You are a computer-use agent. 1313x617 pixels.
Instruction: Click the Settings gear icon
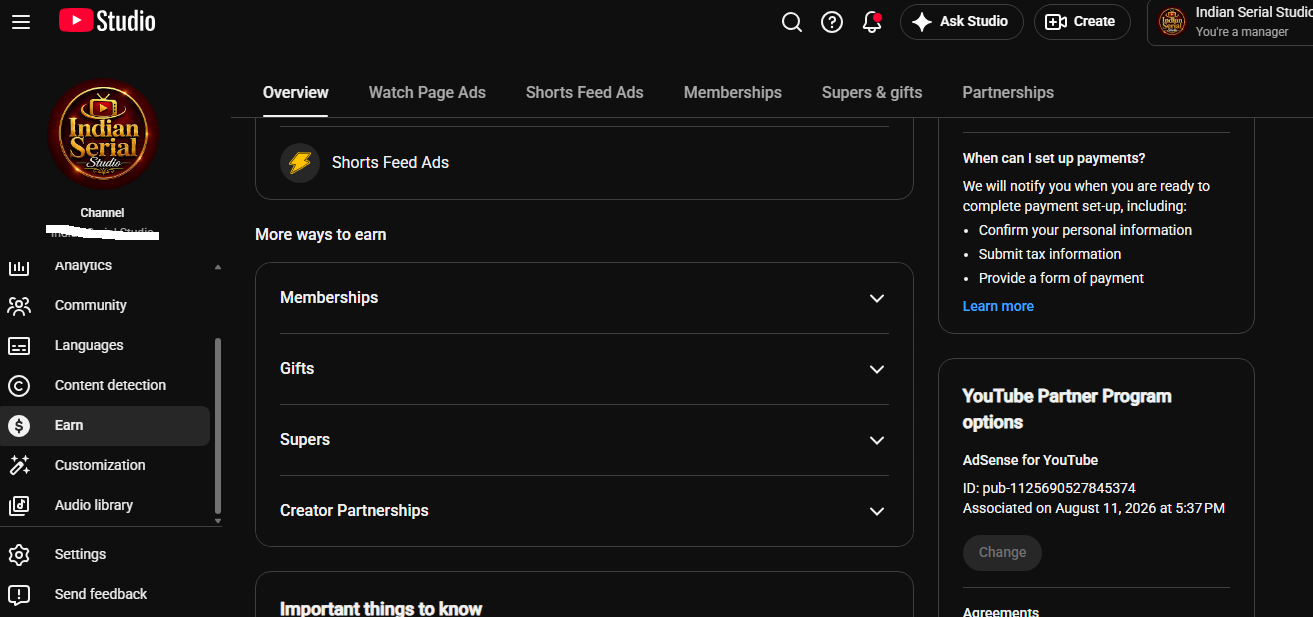tap(19, 554)
